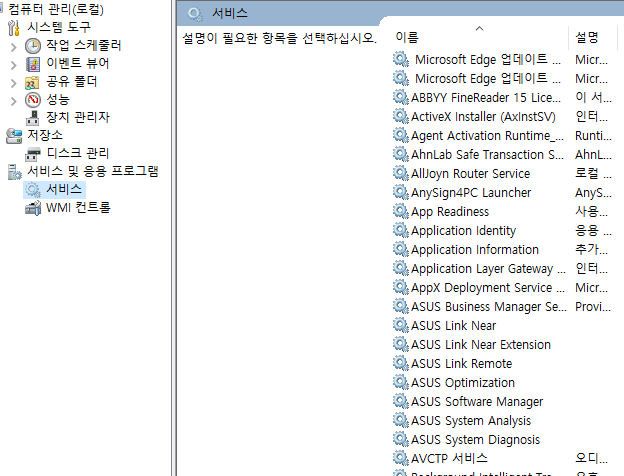
Task: Select ASUS System Analysis service
Action: click(471, 421)
